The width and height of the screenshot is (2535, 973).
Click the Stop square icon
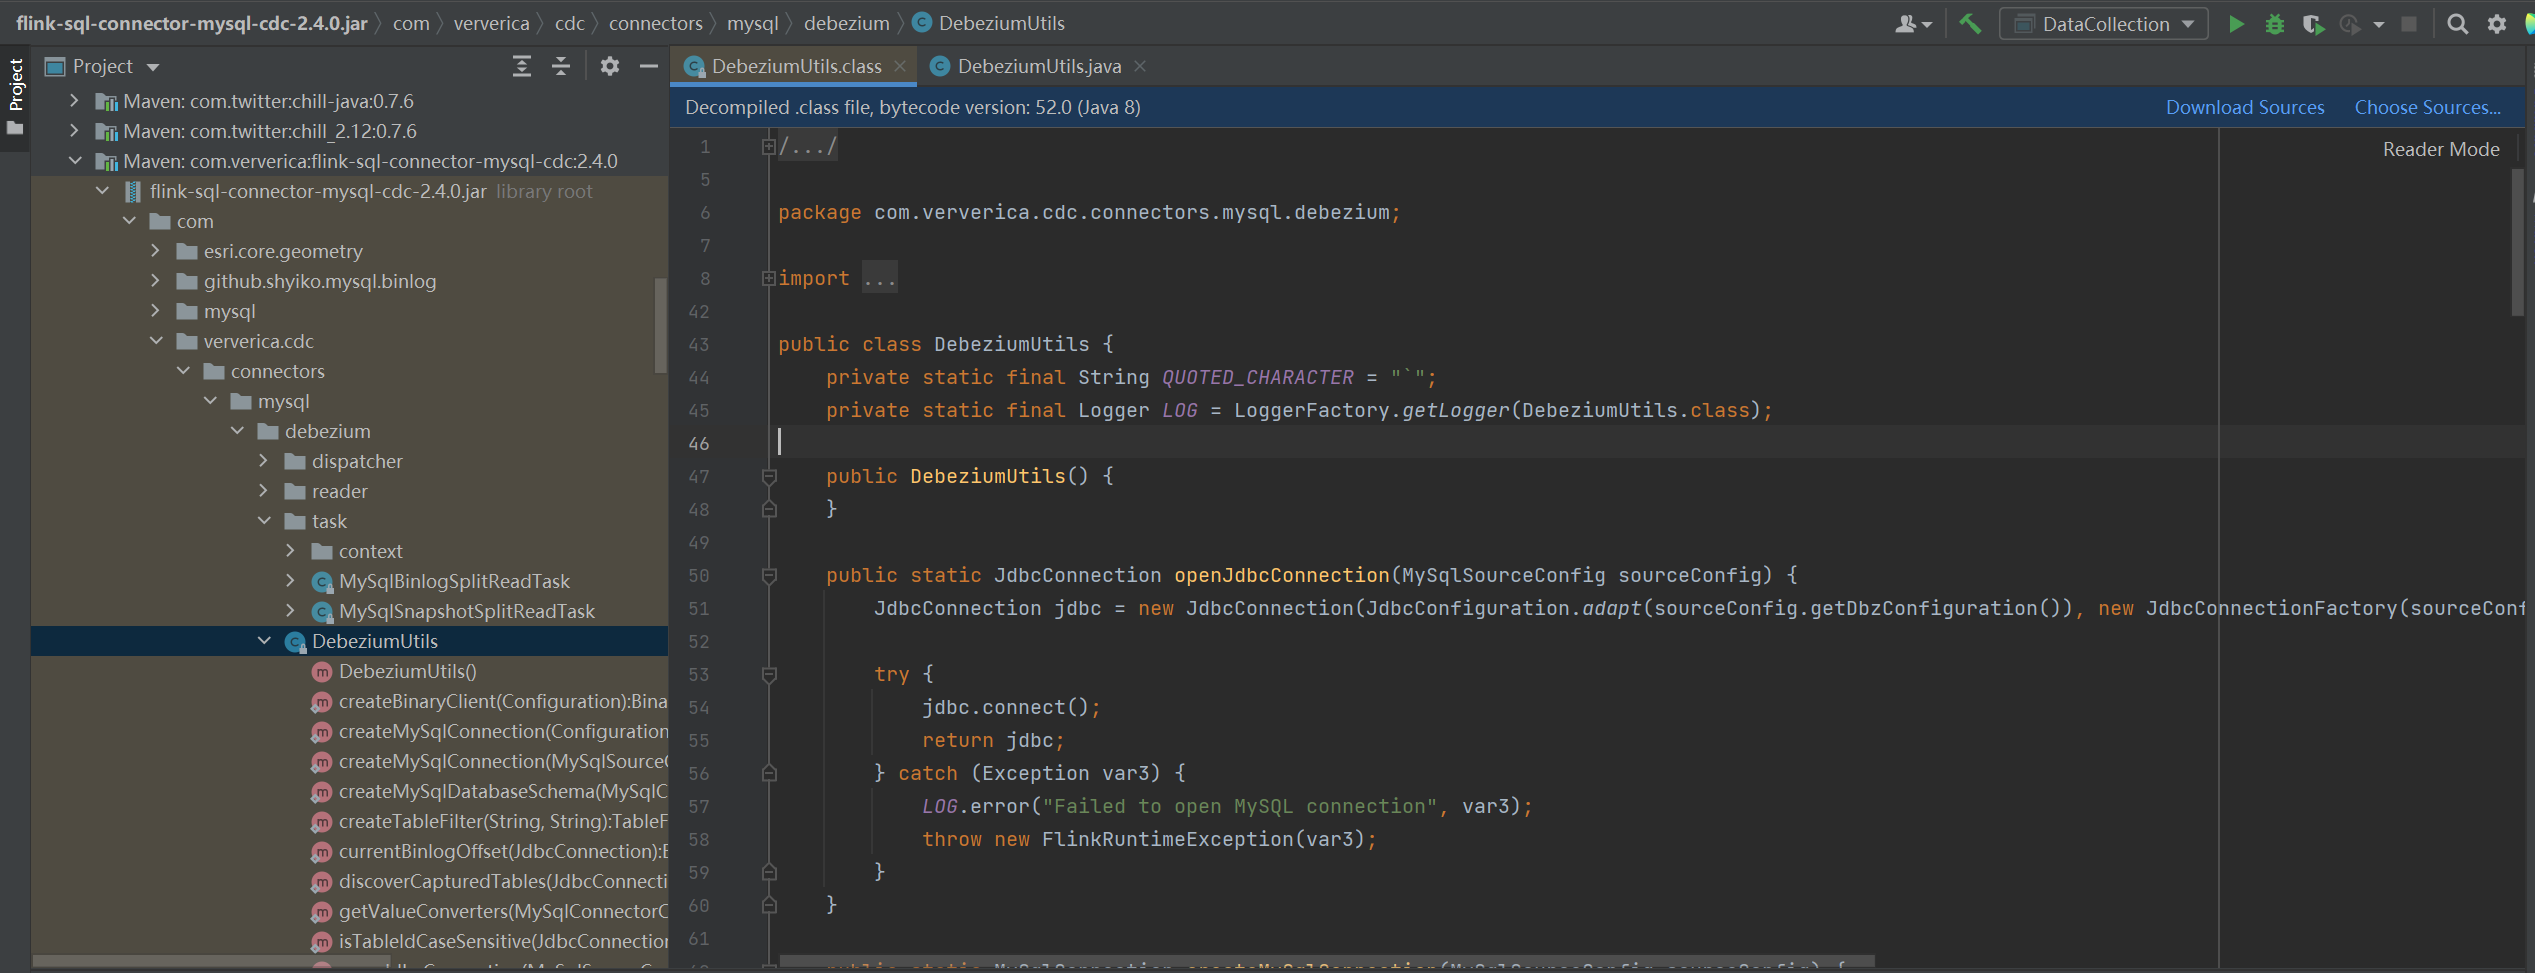click(2409, 24)
